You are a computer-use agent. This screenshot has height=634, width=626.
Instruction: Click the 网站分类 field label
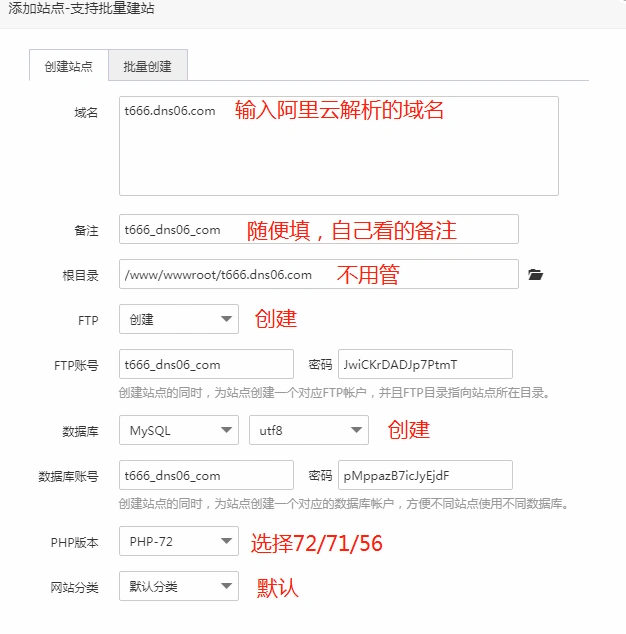click(74, 587)
